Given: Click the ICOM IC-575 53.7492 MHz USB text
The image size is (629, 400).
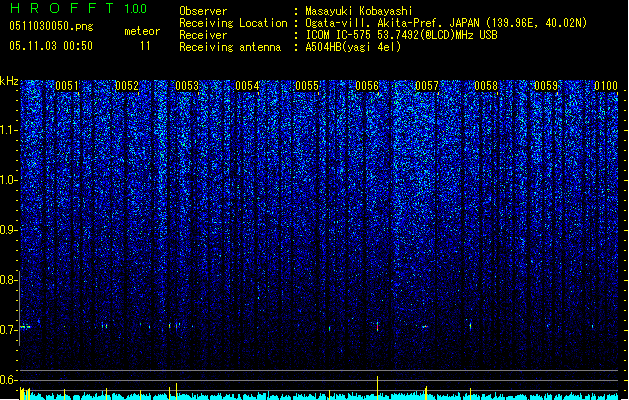Looking at the screenshot, I should 401,35.
